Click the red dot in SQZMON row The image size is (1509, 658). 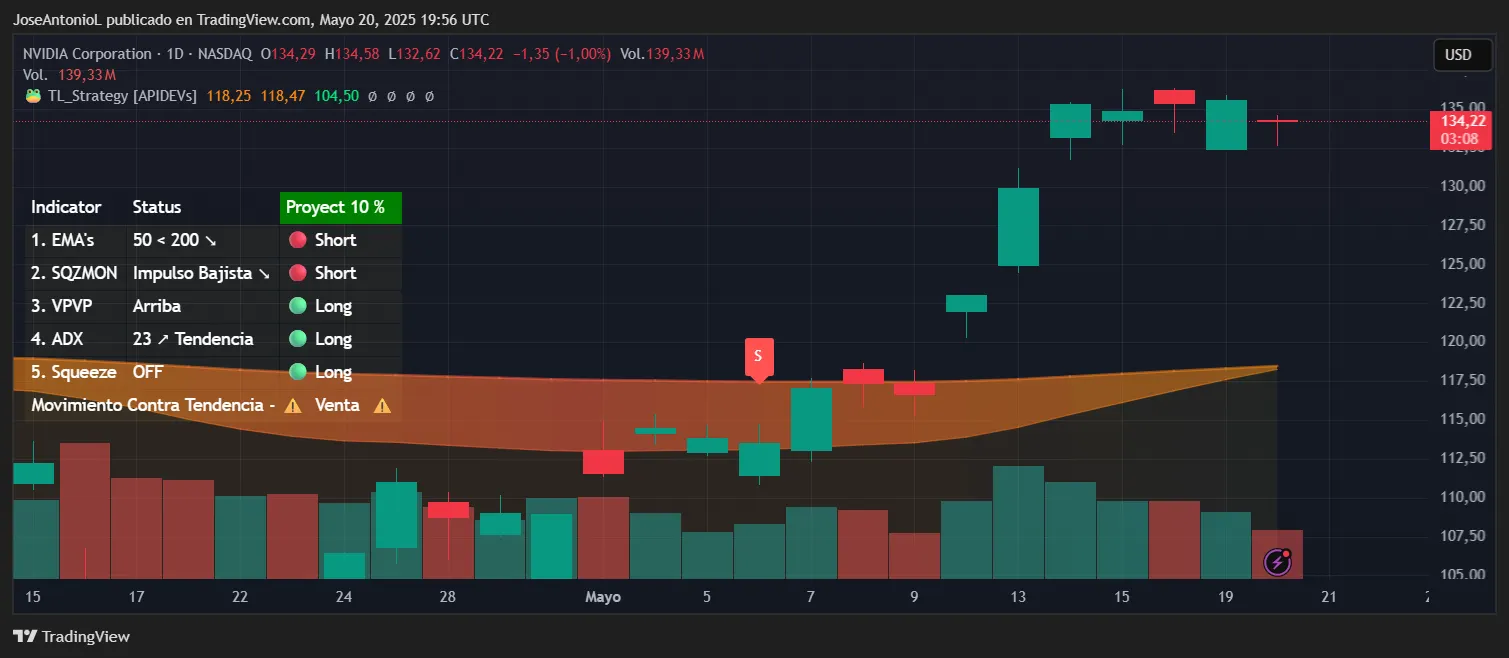pos(297,273)
